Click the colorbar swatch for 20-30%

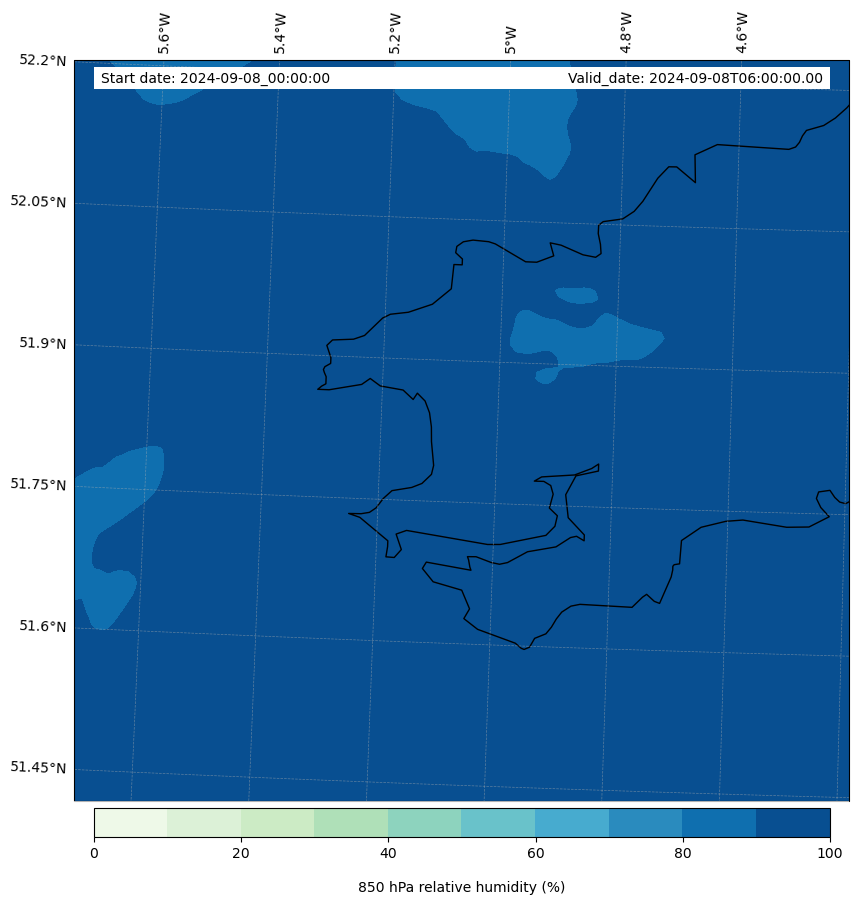278,823
